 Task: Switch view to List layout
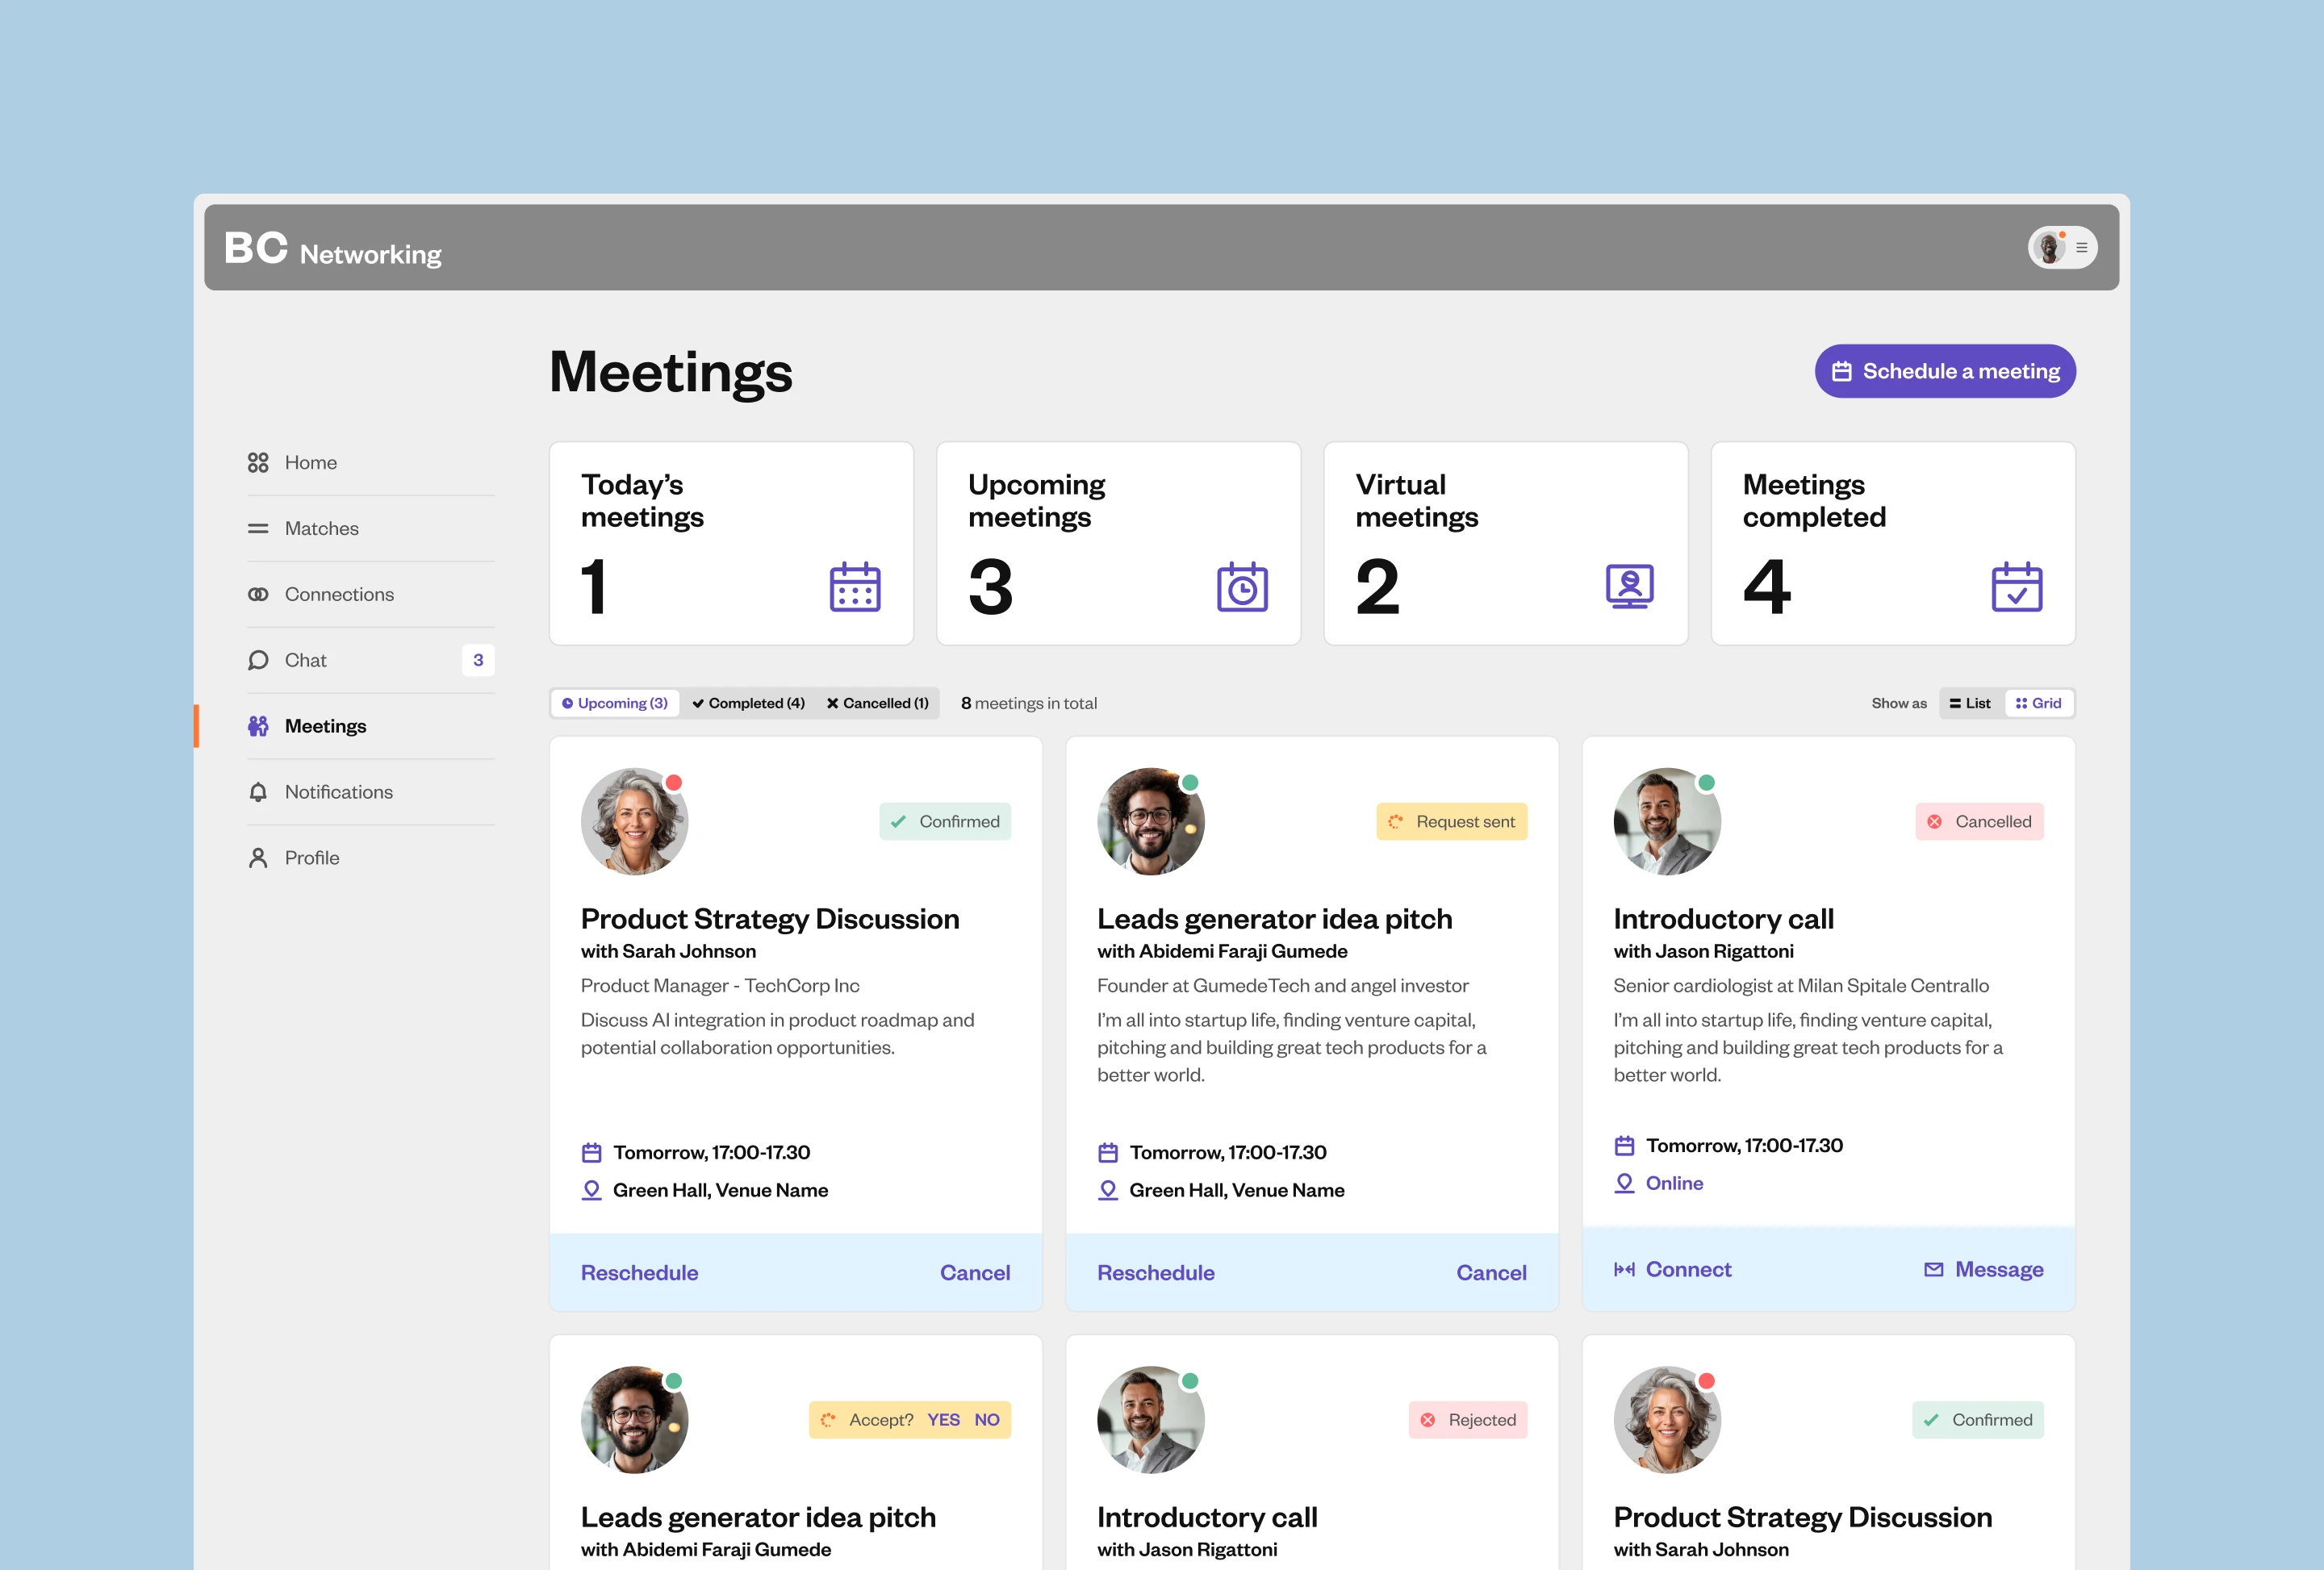[x=1970, y=703]
